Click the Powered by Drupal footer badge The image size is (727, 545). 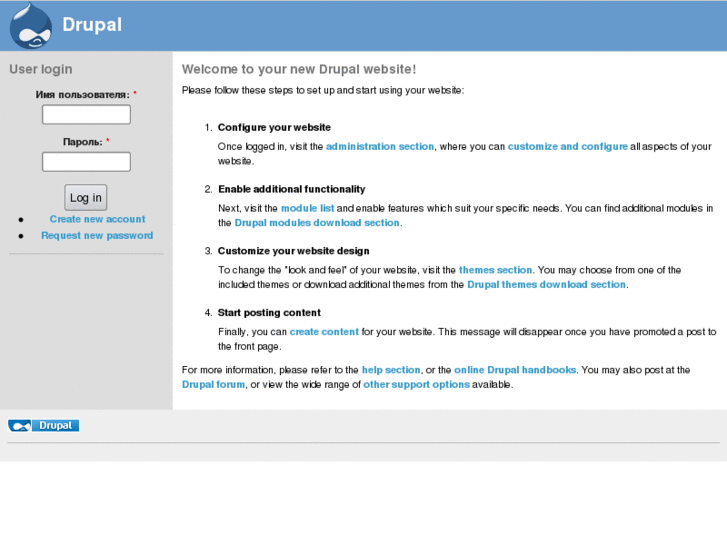(x=44, y=425)
